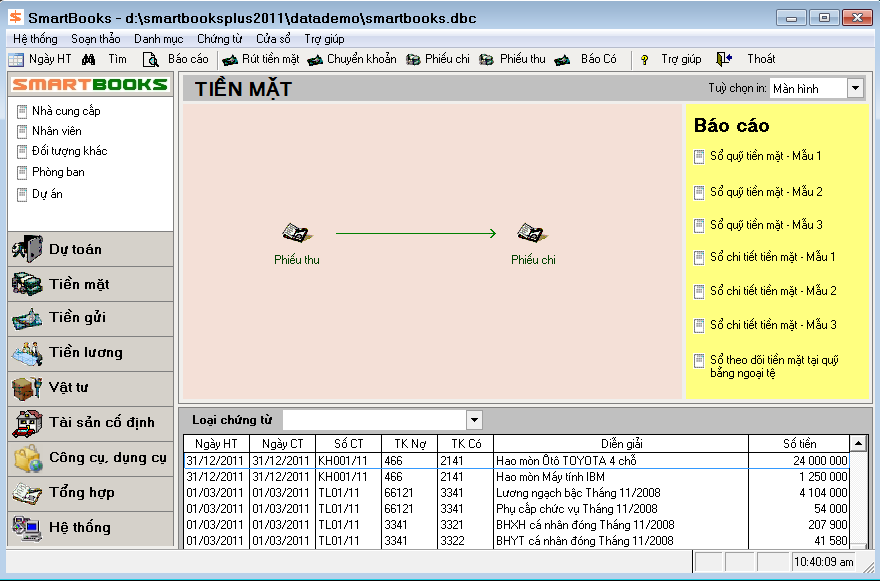Click the Số CT column header
This screenshot has height=582, width=884.
pos(348,444)
